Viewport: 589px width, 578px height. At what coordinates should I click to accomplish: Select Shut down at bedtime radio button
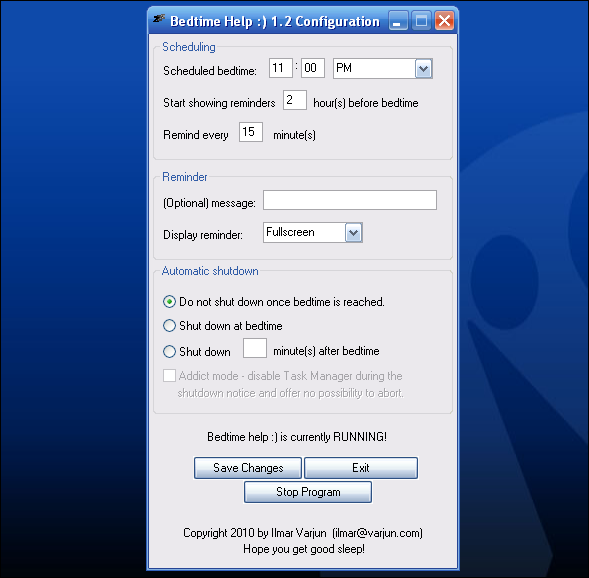[169, 326]
